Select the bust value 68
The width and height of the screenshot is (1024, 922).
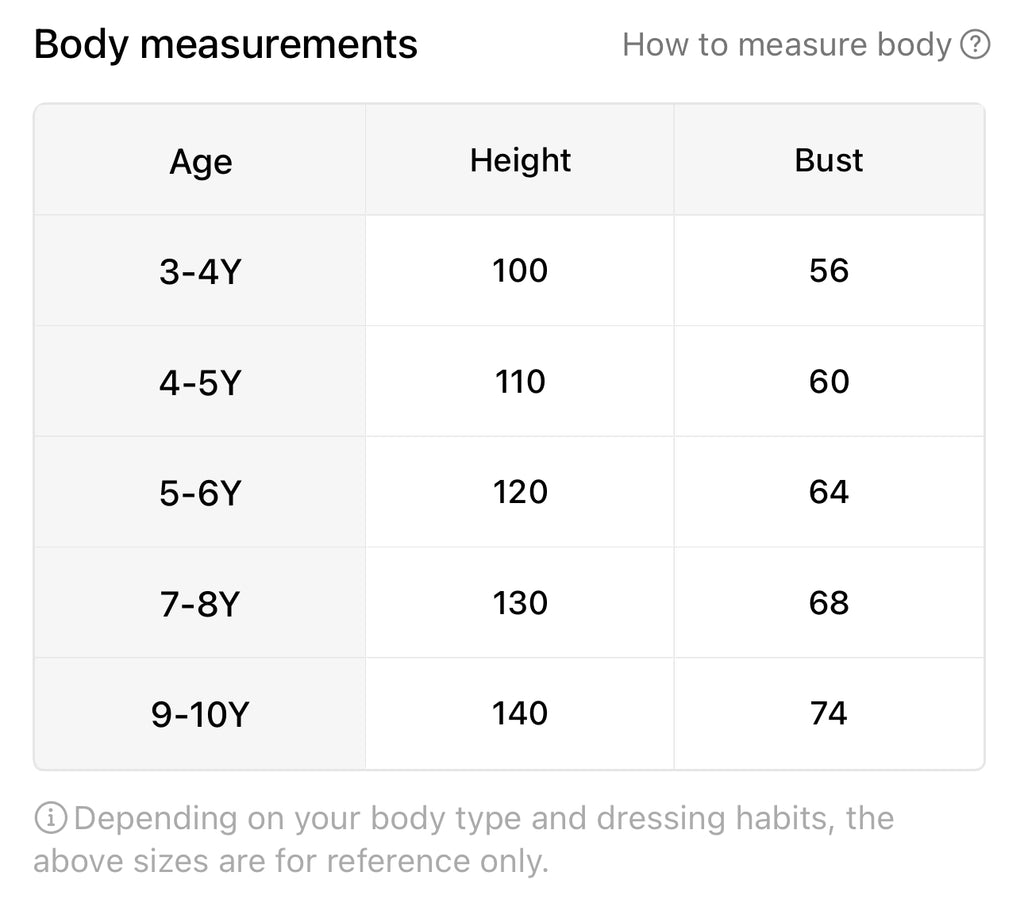[829, 603]
